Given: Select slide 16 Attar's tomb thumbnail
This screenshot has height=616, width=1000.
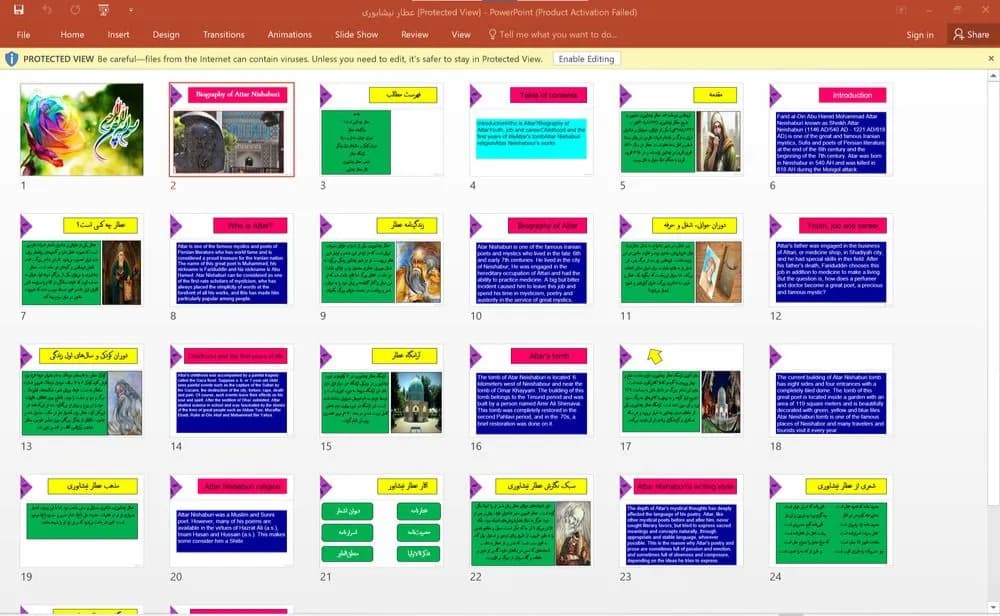Looking at the screenshot, I should coord(531,390).
